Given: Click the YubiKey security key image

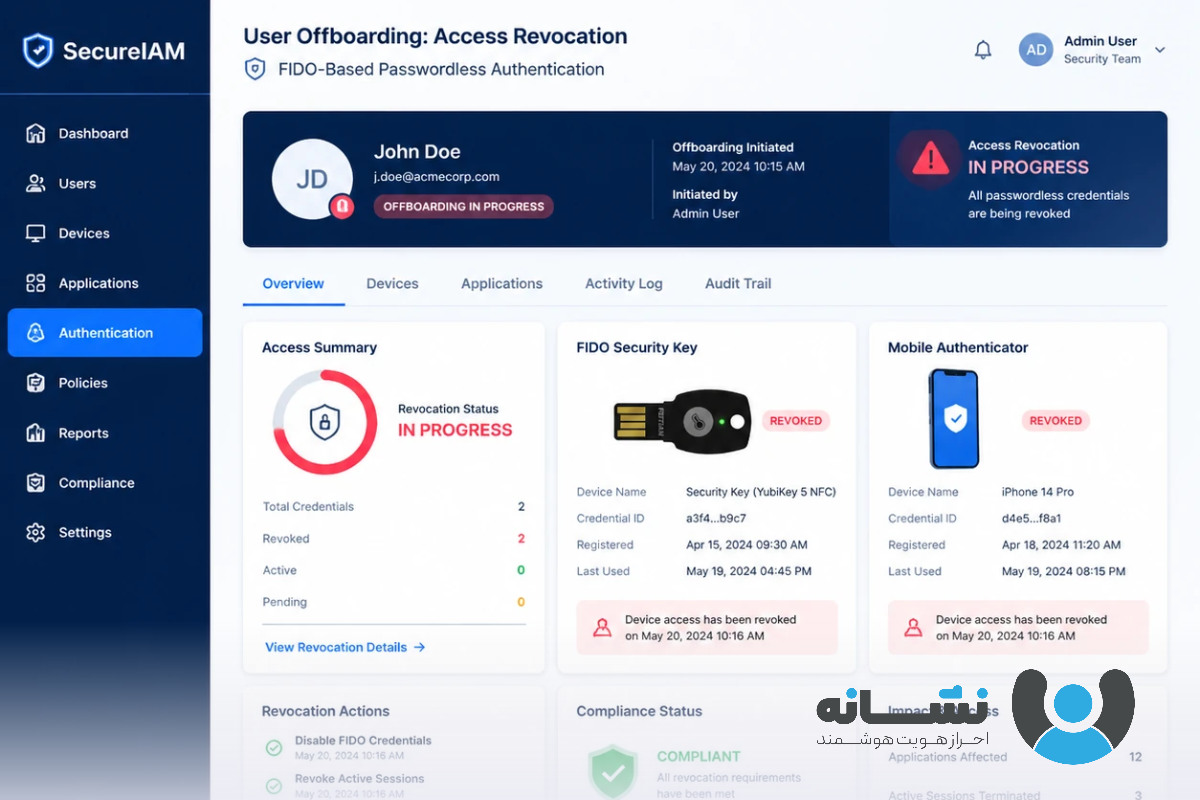Looking at the screenshot, I should click(682, 421).
